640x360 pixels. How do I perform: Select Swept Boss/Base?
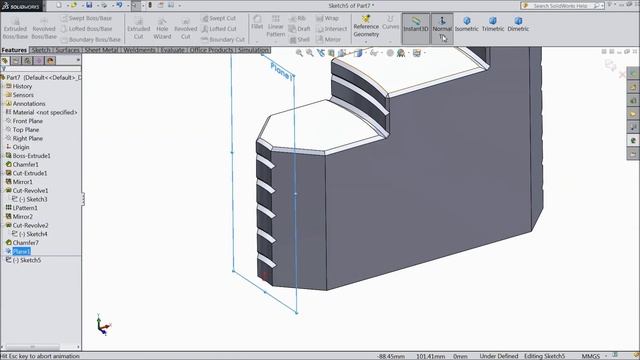[86, 18]
